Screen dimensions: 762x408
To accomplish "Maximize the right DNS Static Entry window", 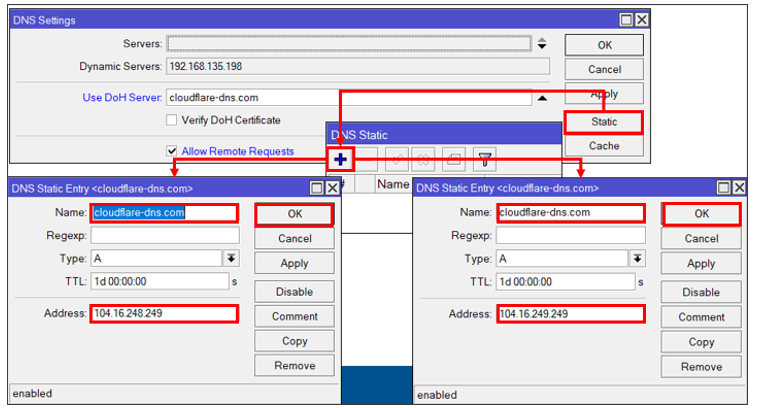I will 724,187.
